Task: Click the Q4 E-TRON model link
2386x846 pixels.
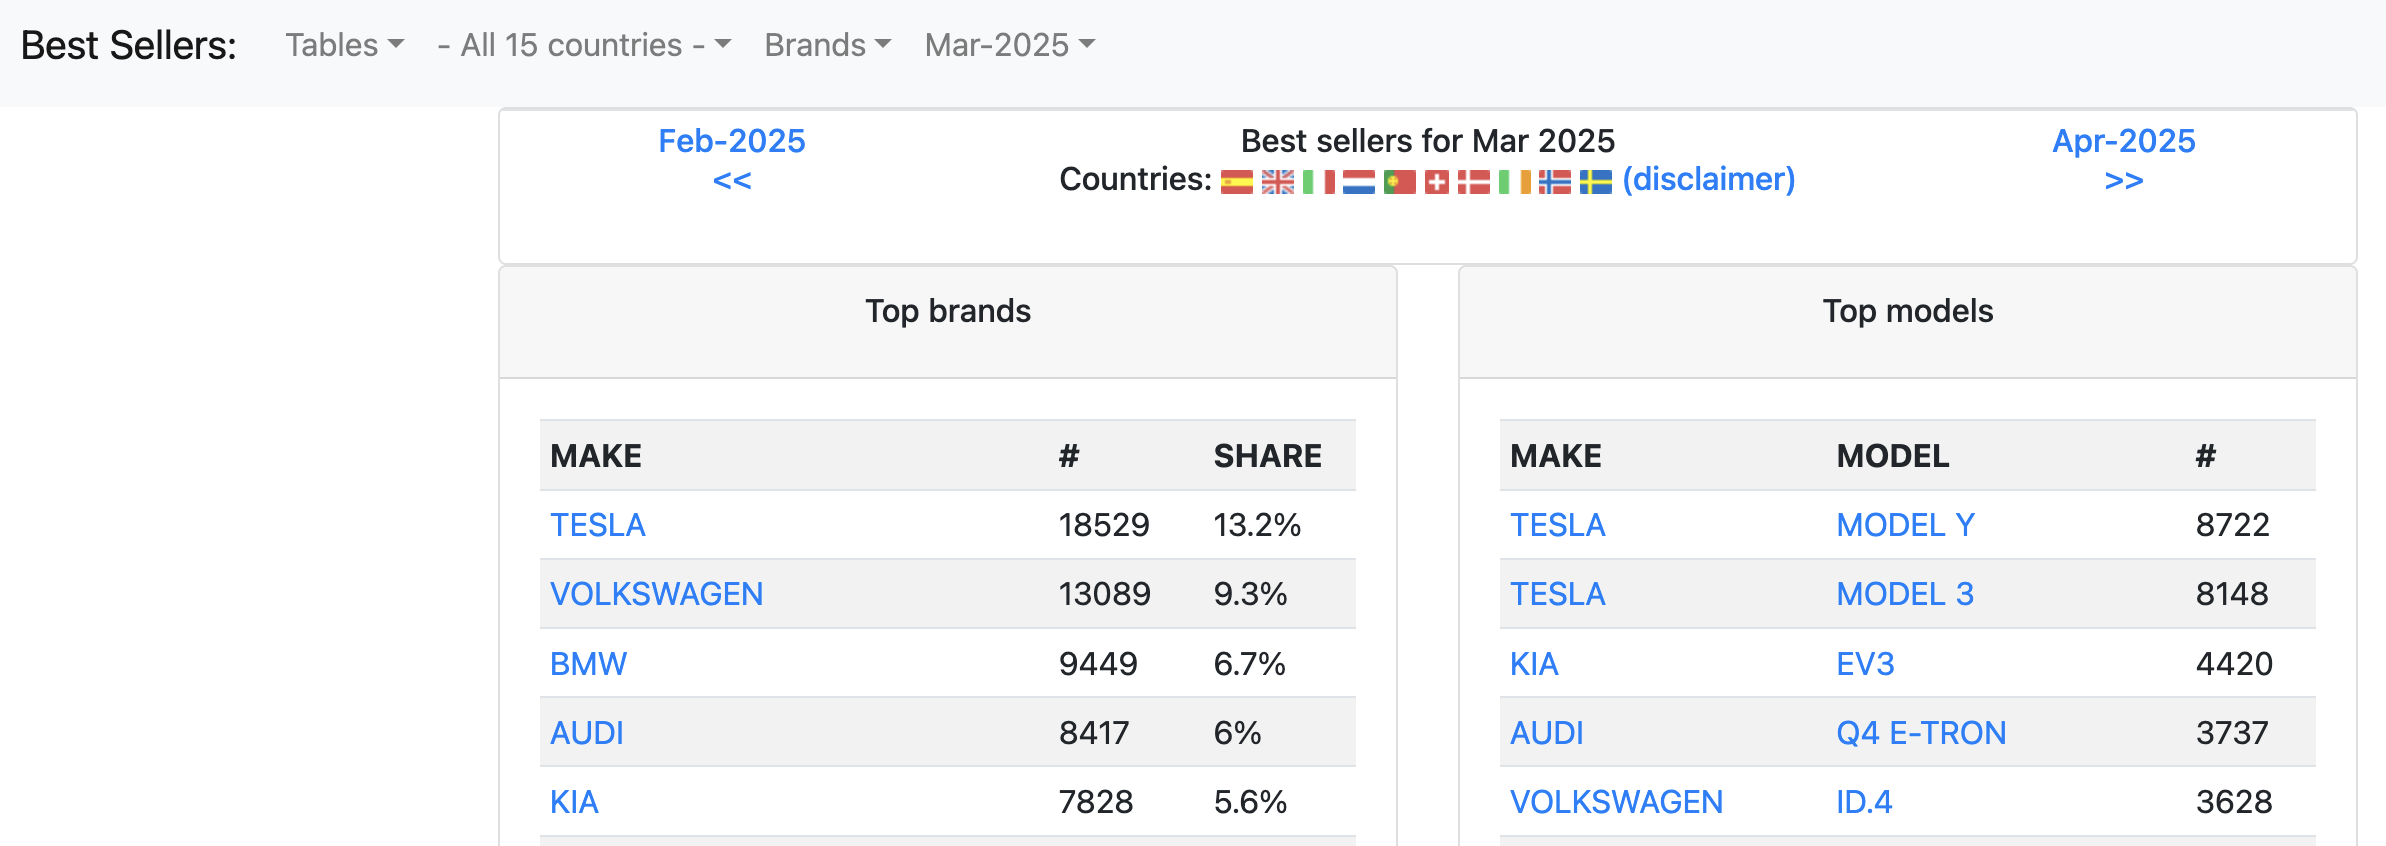Action: 1920,733
